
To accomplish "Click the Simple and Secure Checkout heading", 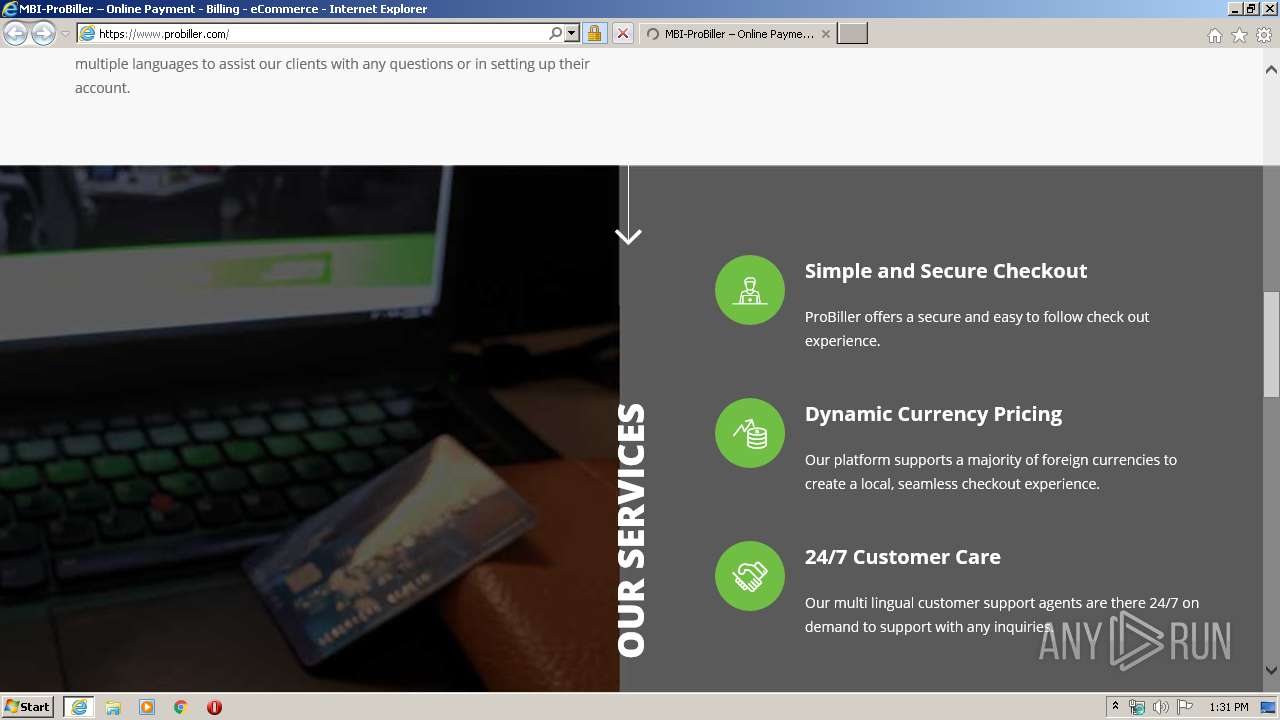I will click(946, 271).
